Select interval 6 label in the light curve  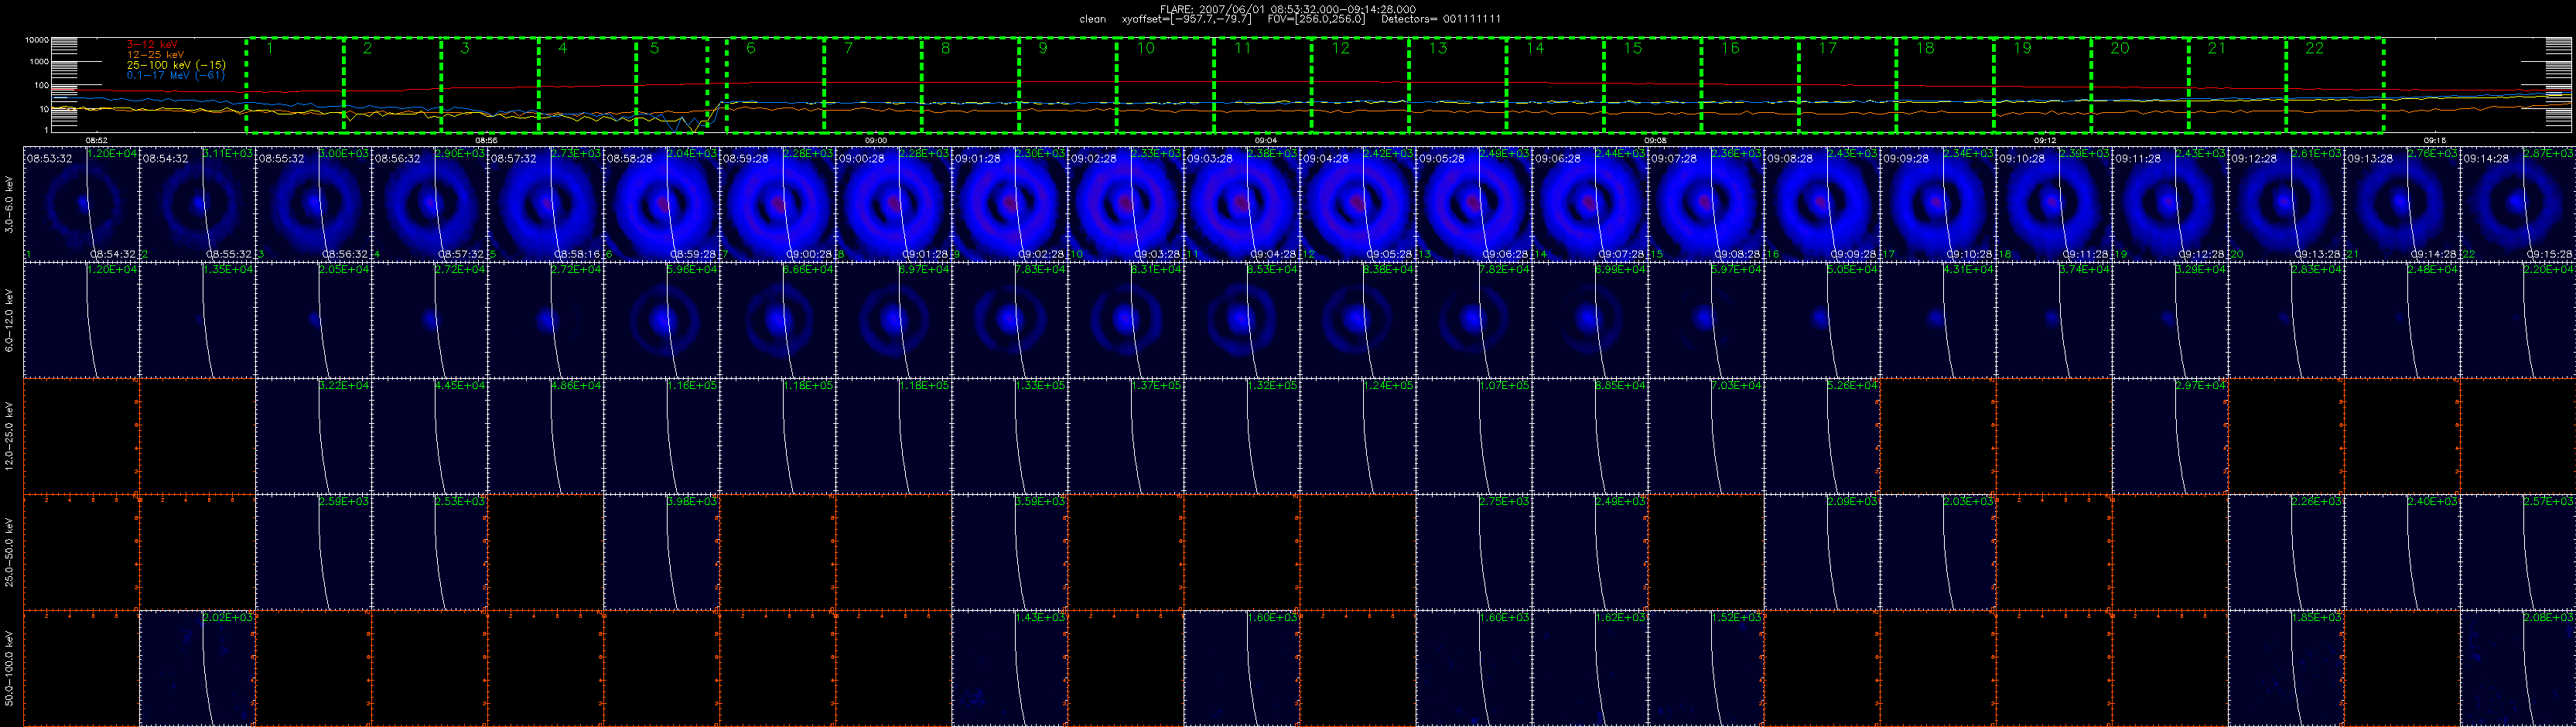tap(751, 48)
